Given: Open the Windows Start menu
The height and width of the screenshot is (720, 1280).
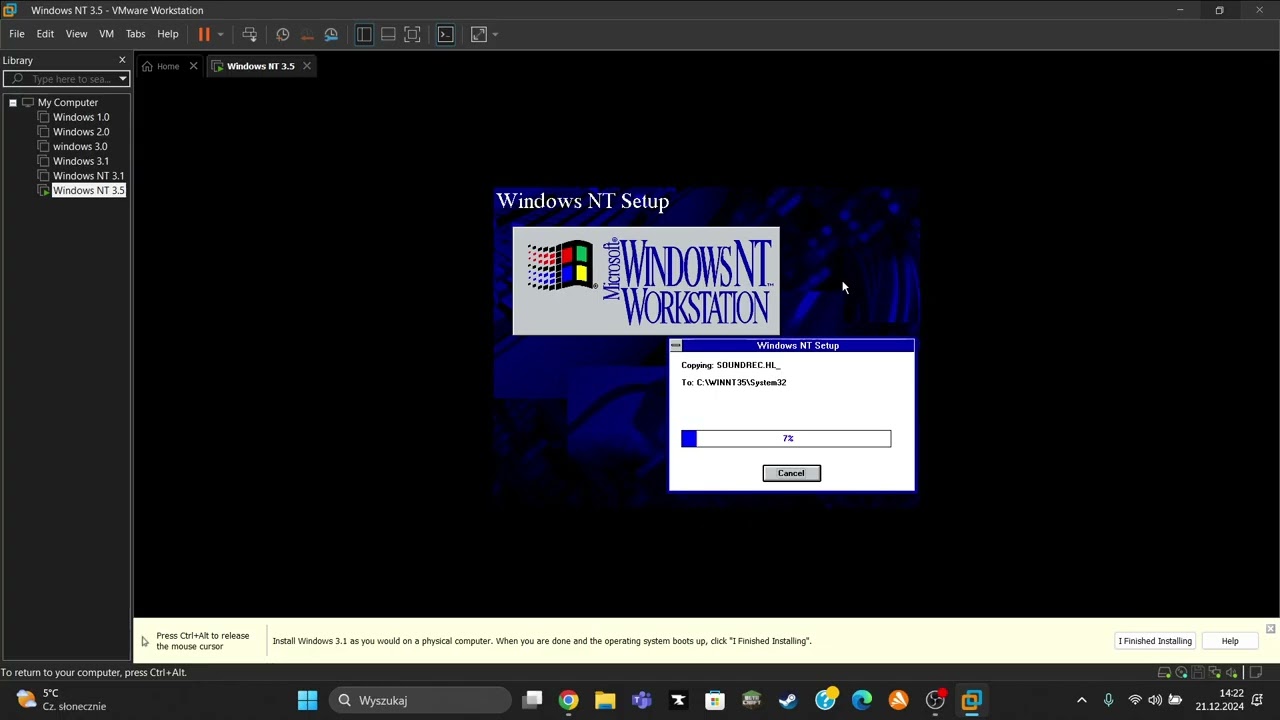Looking at the screenshot, I should click(x=307, y=700).
